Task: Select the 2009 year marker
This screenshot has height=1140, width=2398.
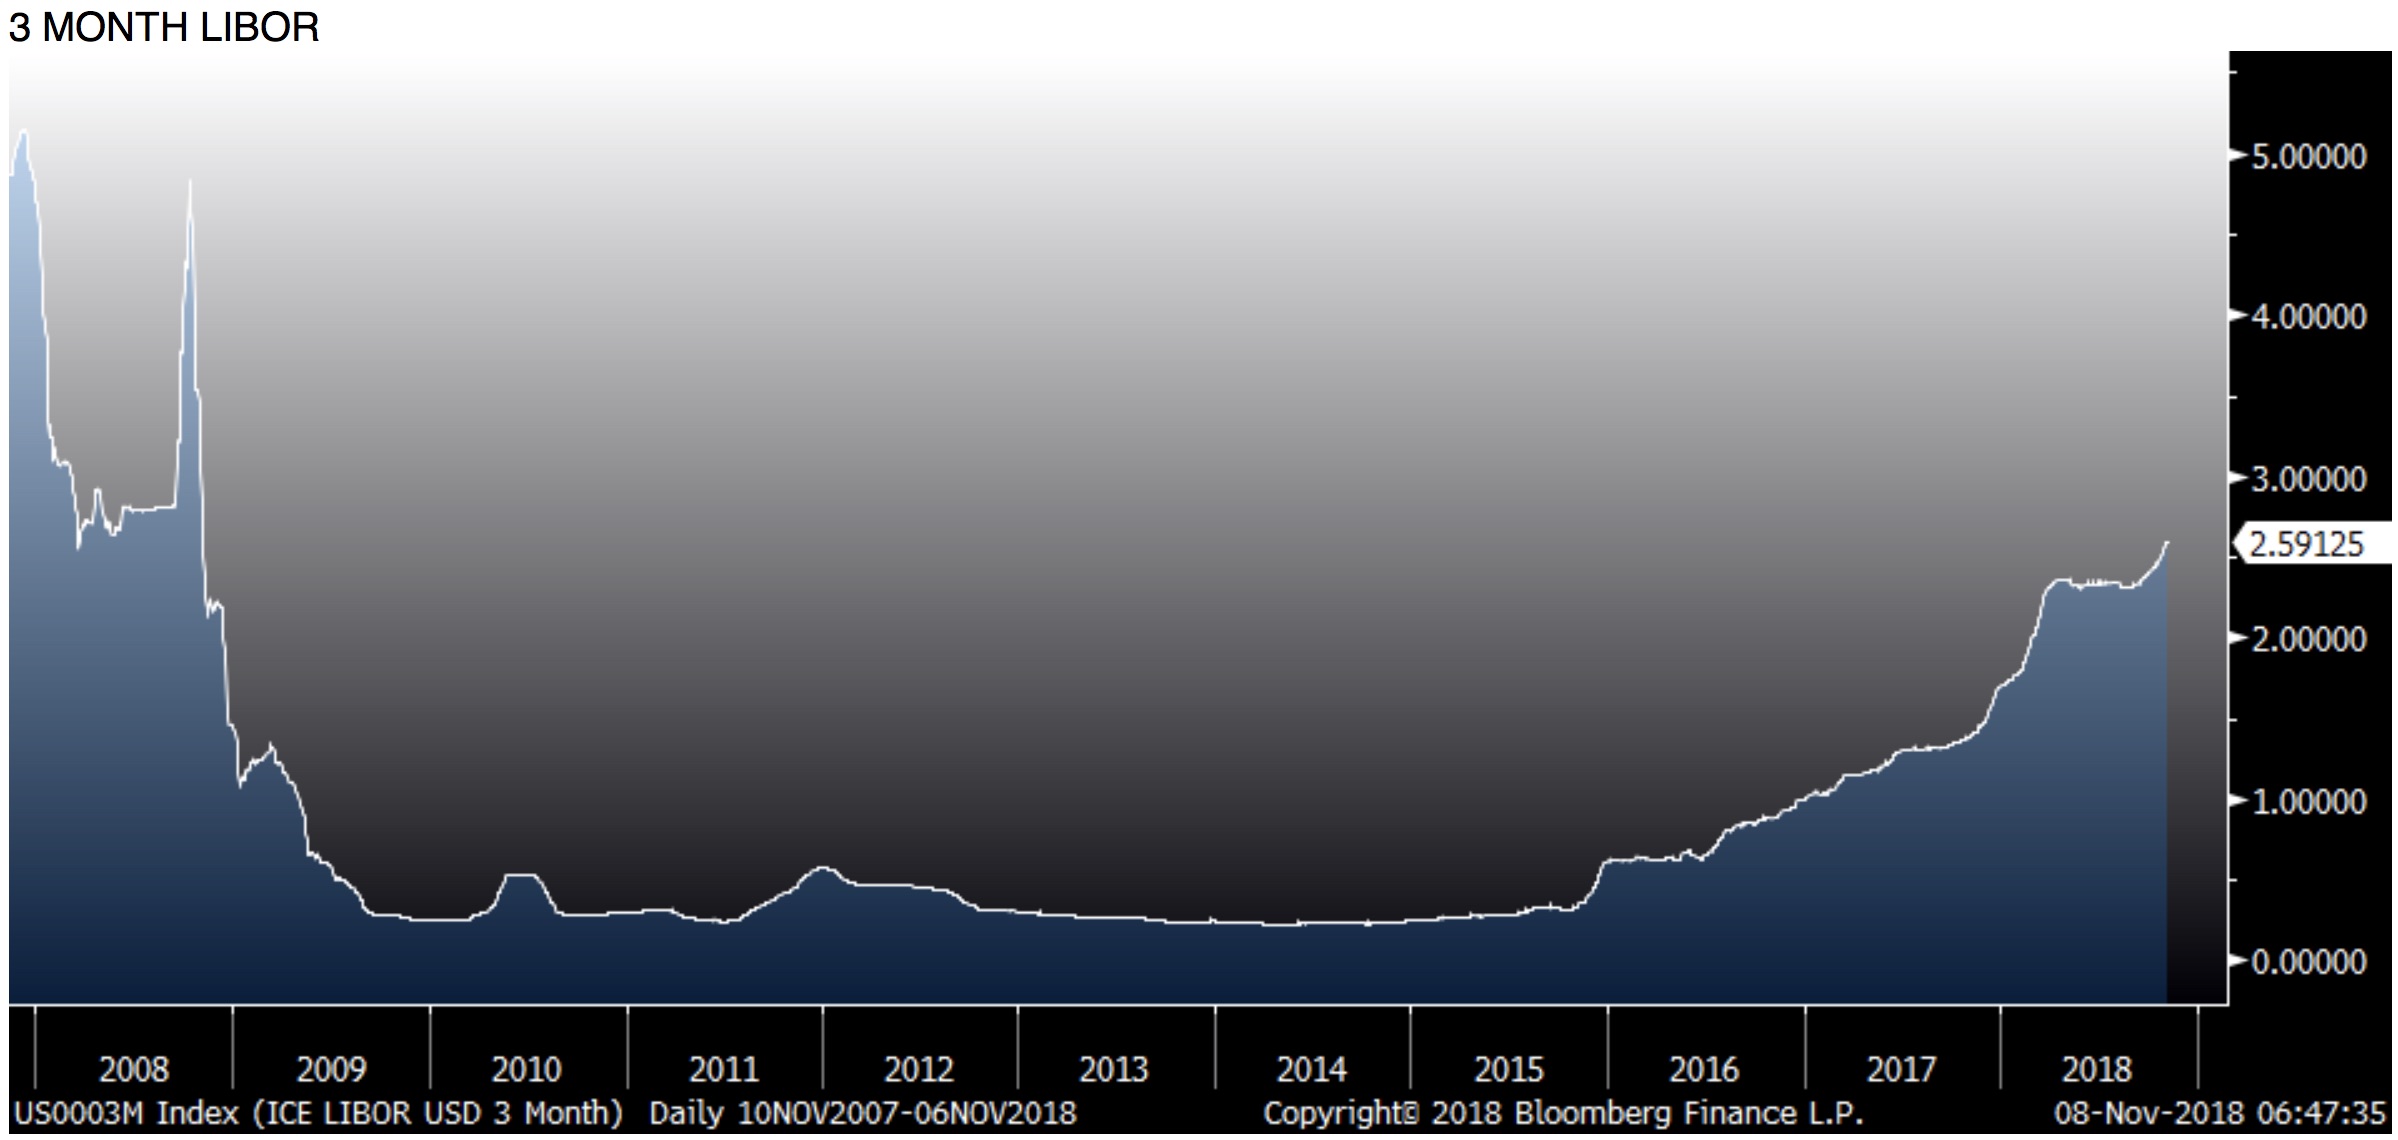Action: pyautogui.click(x=331, y=1070)
